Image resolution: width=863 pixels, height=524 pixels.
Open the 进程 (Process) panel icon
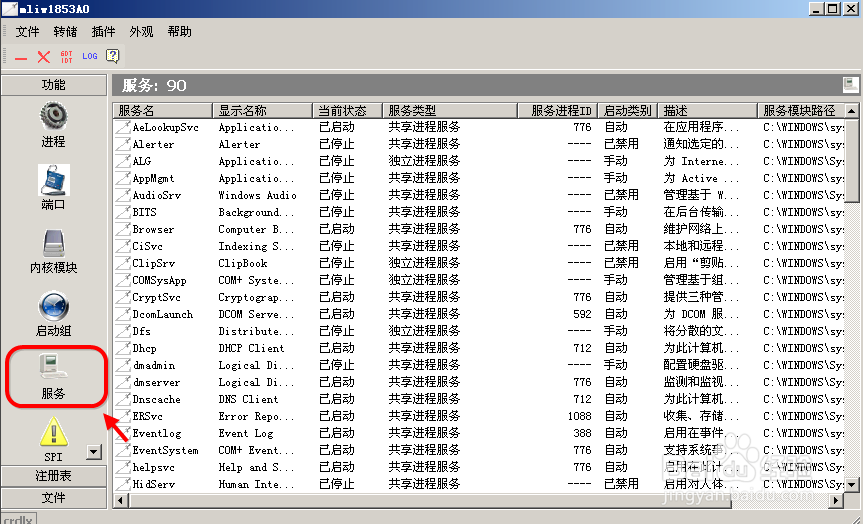(53, 117)
